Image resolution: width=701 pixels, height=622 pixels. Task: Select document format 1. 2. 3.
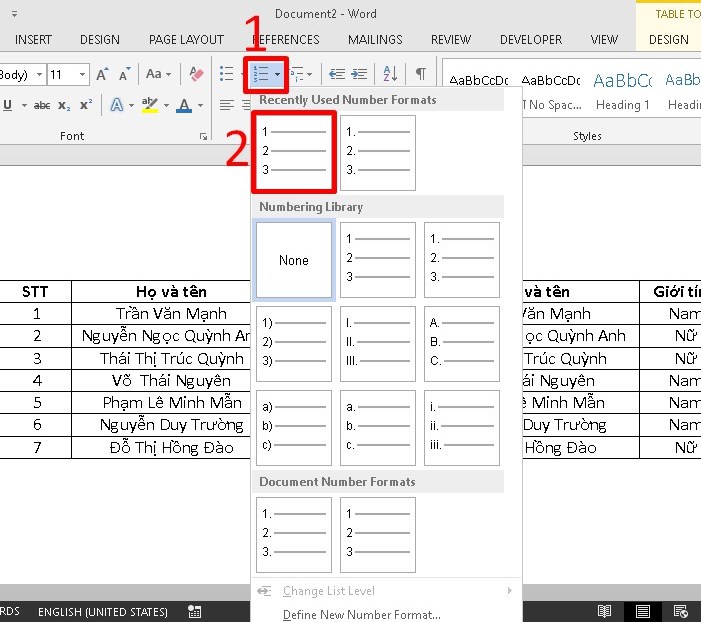(x=294, y=535)
